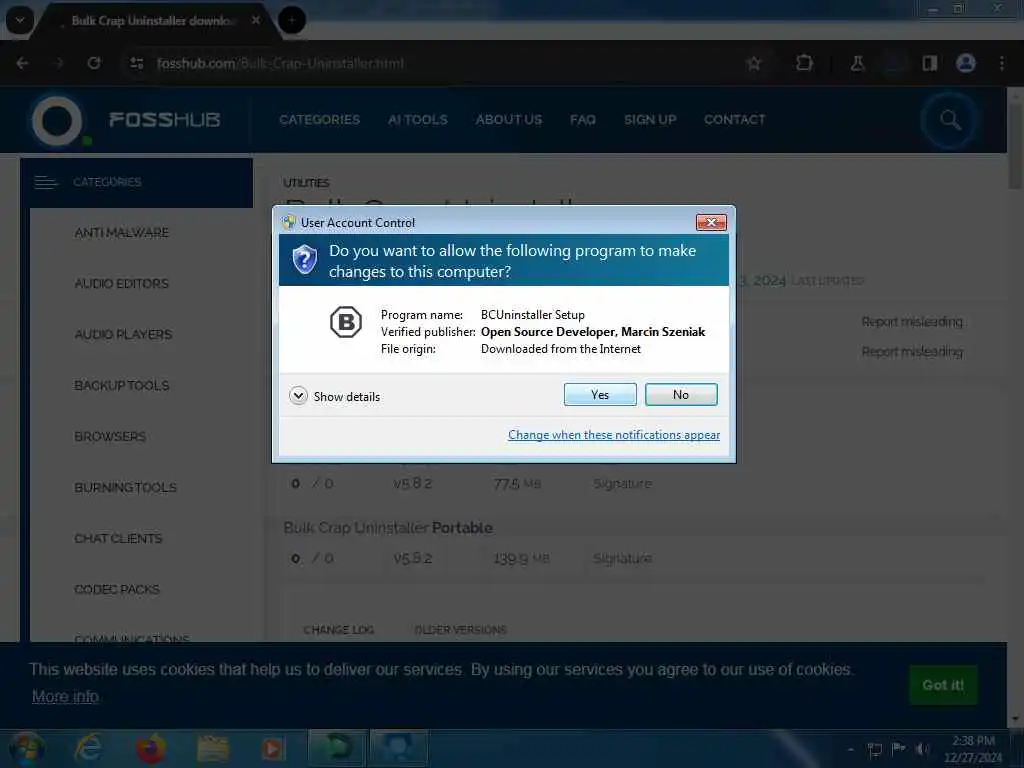Click page vertical scrollbar thumb
Screen dimensions: 1024x768
click(x=1015, y=145)
